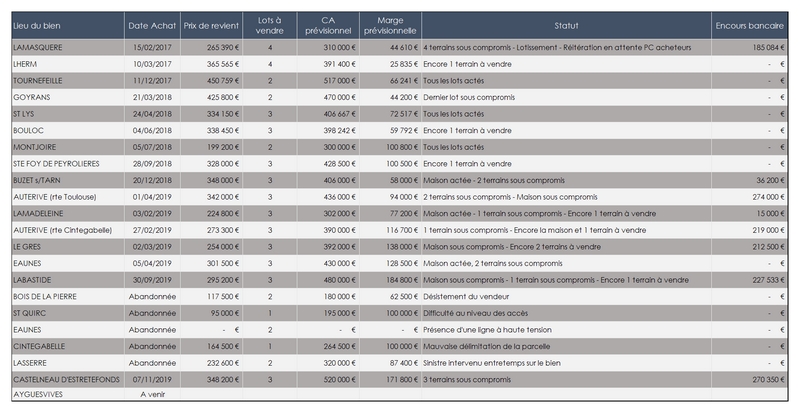Click the date 28/09/2018
Screen dimensions: 800x413
(152, 164)
